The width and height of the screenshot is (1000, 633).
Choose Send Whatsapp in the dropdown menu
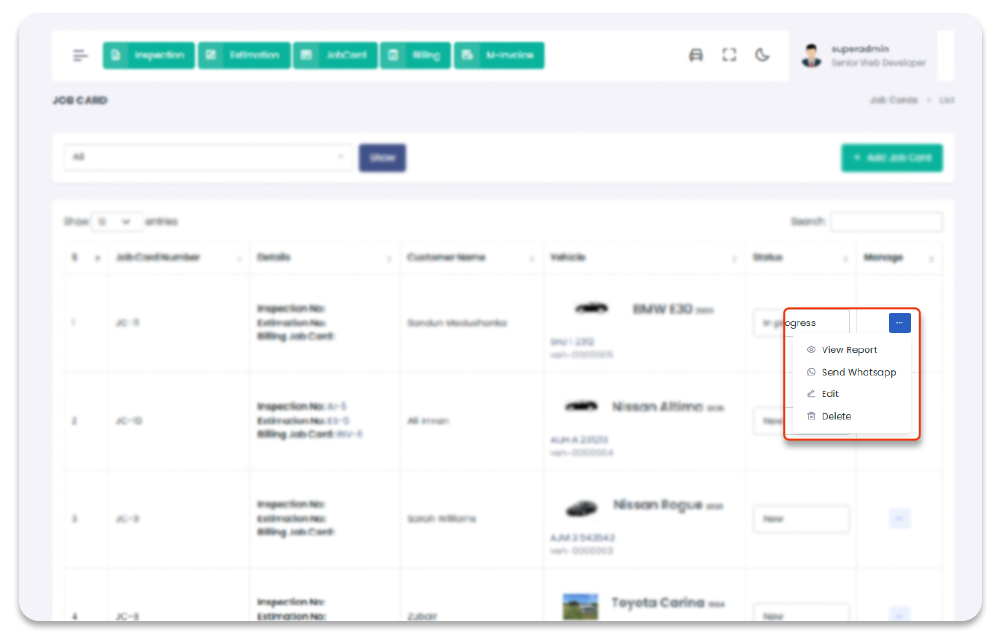coord(858,372)
